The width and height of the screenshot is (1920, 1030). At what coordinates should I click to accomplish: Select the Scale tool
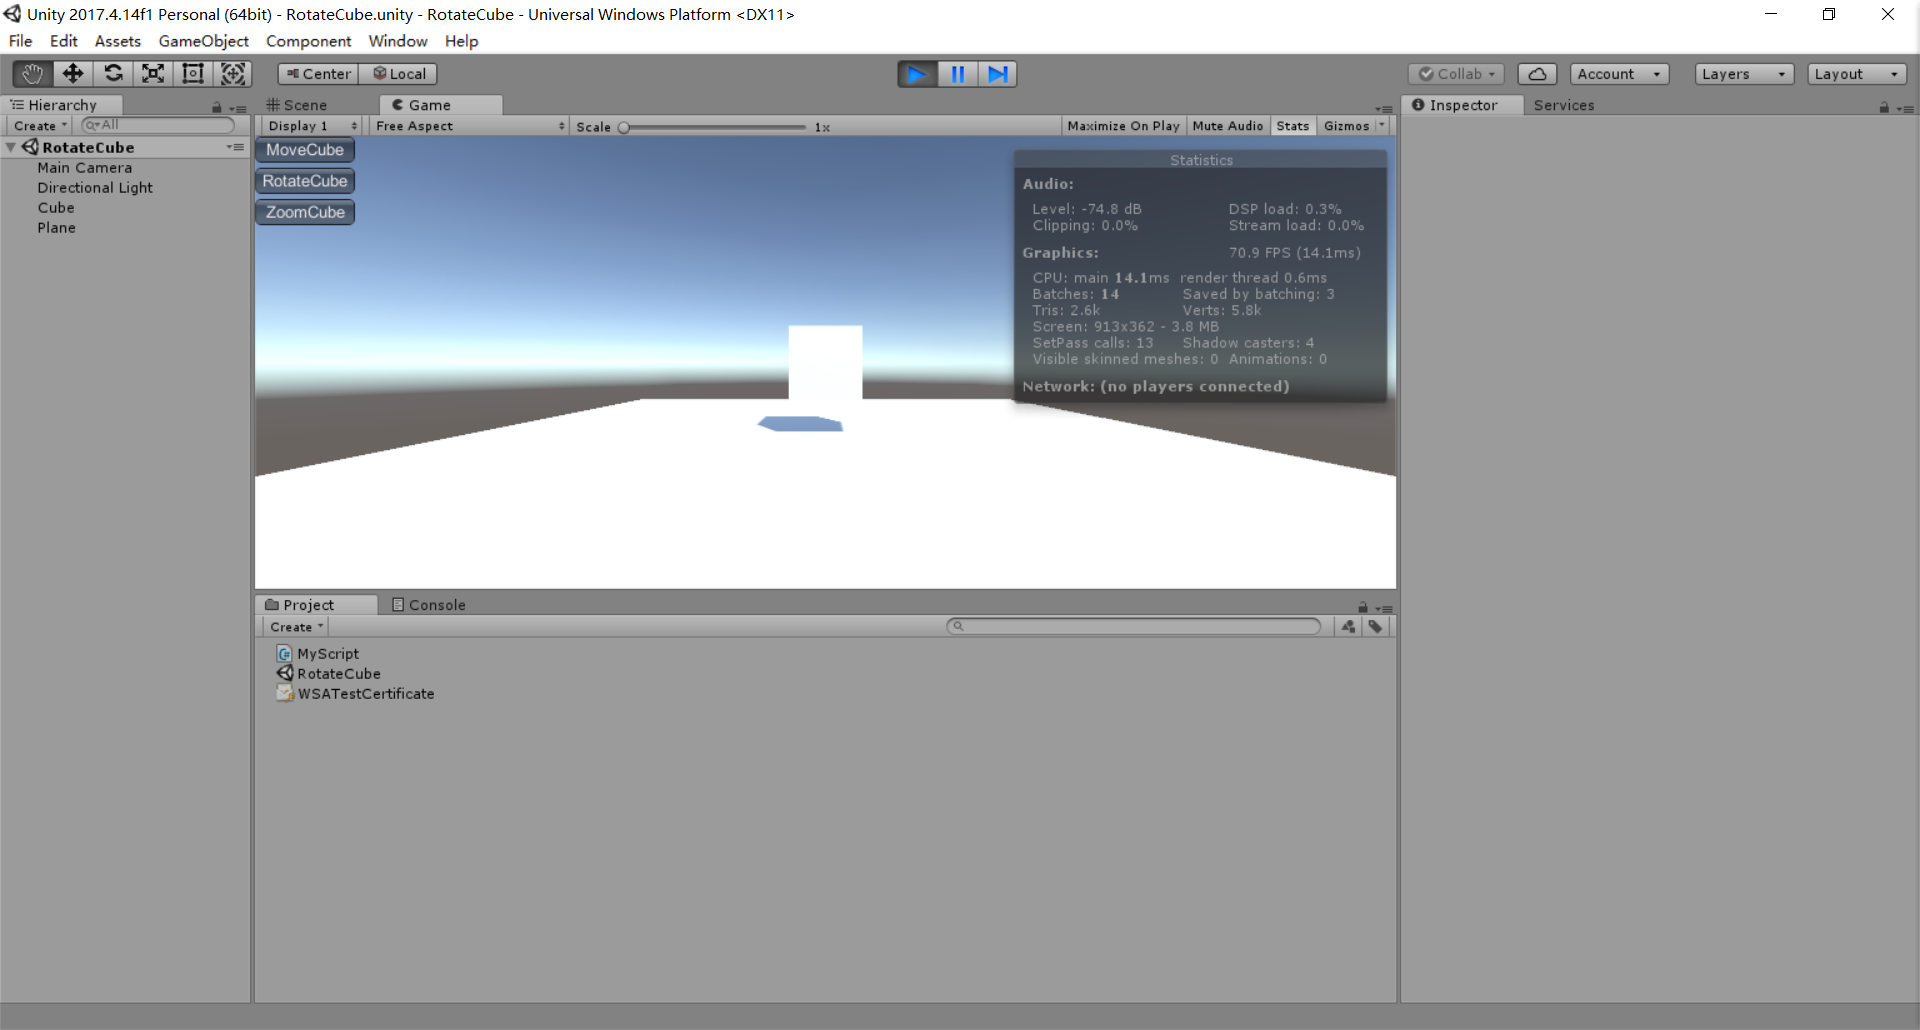(x=152, y=73)
